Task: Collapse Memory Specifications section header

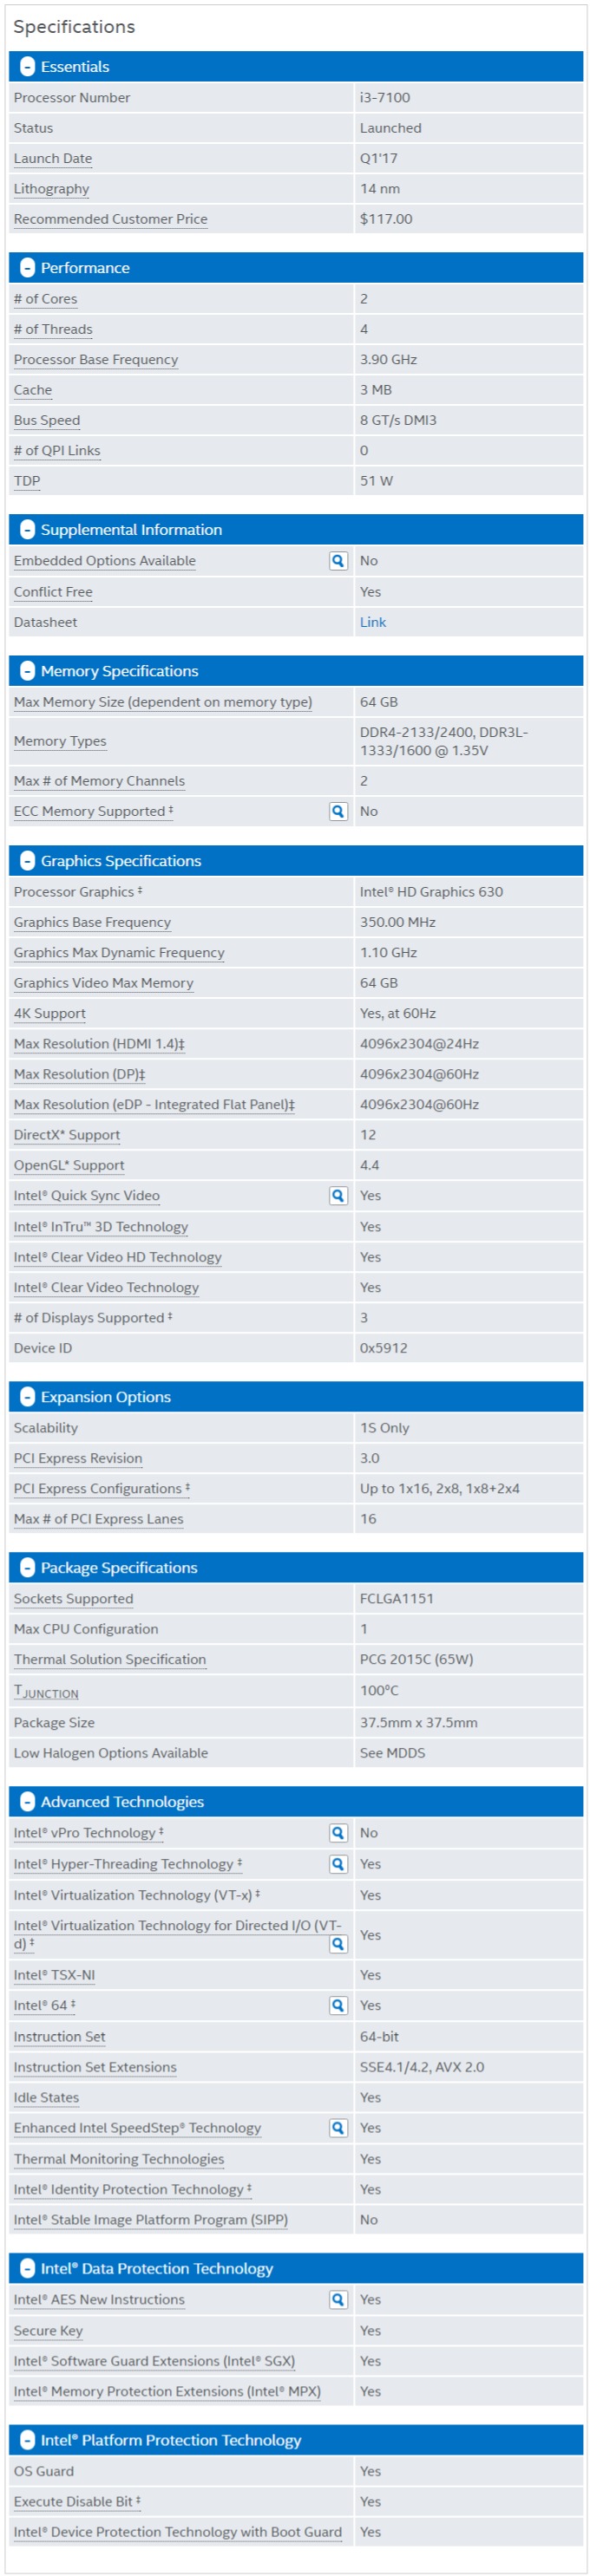Action: pyautogui.click(x=28, y=671)
